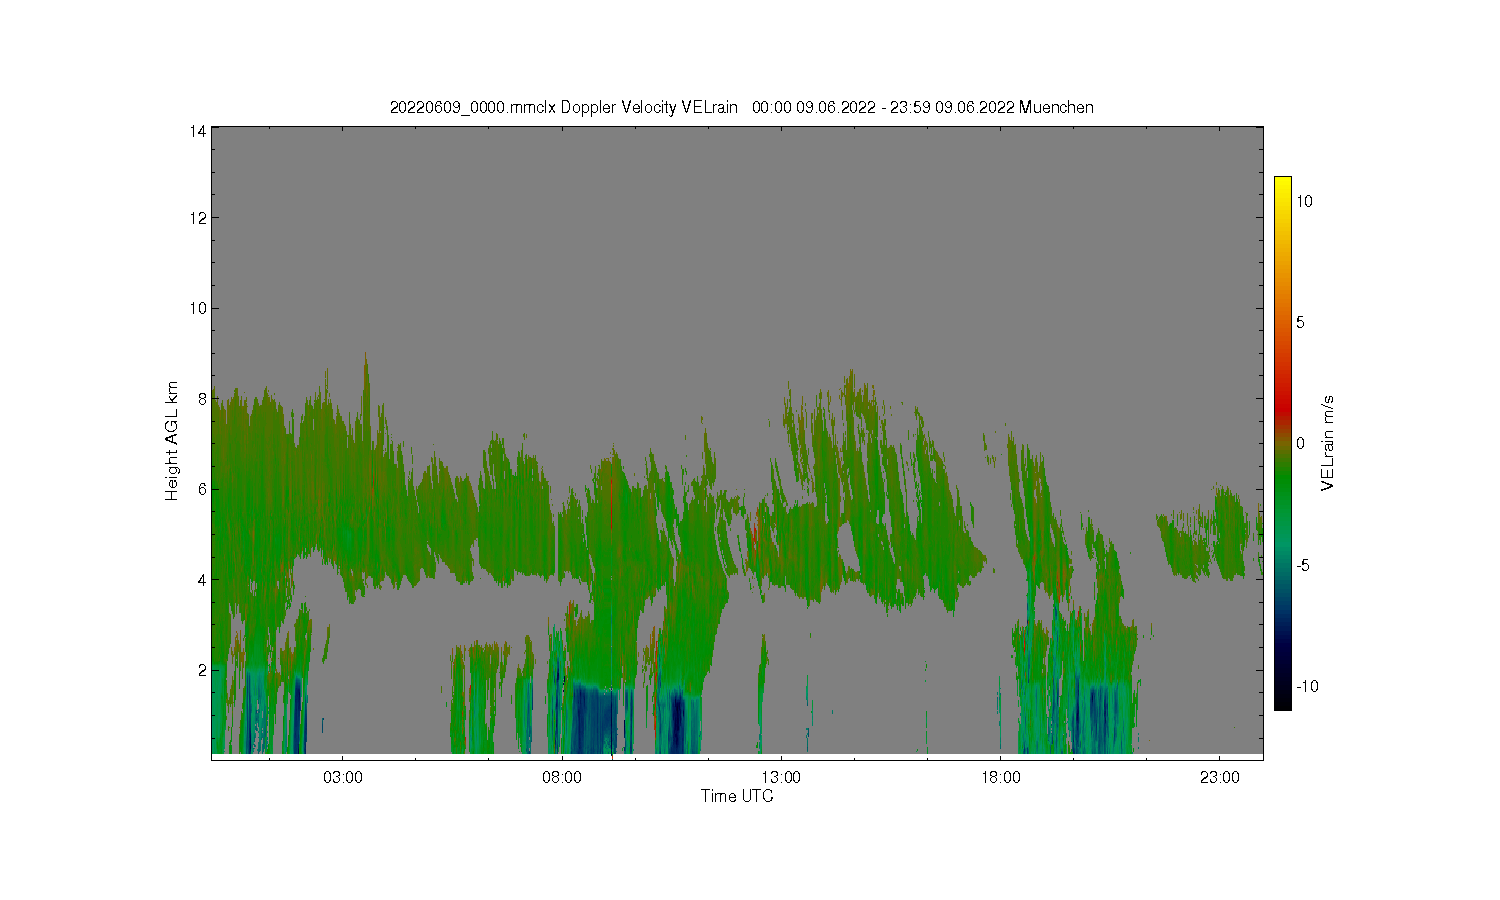Click the height tick label 12
Screen dimensions: 1500x900
[x=198, y=218]
